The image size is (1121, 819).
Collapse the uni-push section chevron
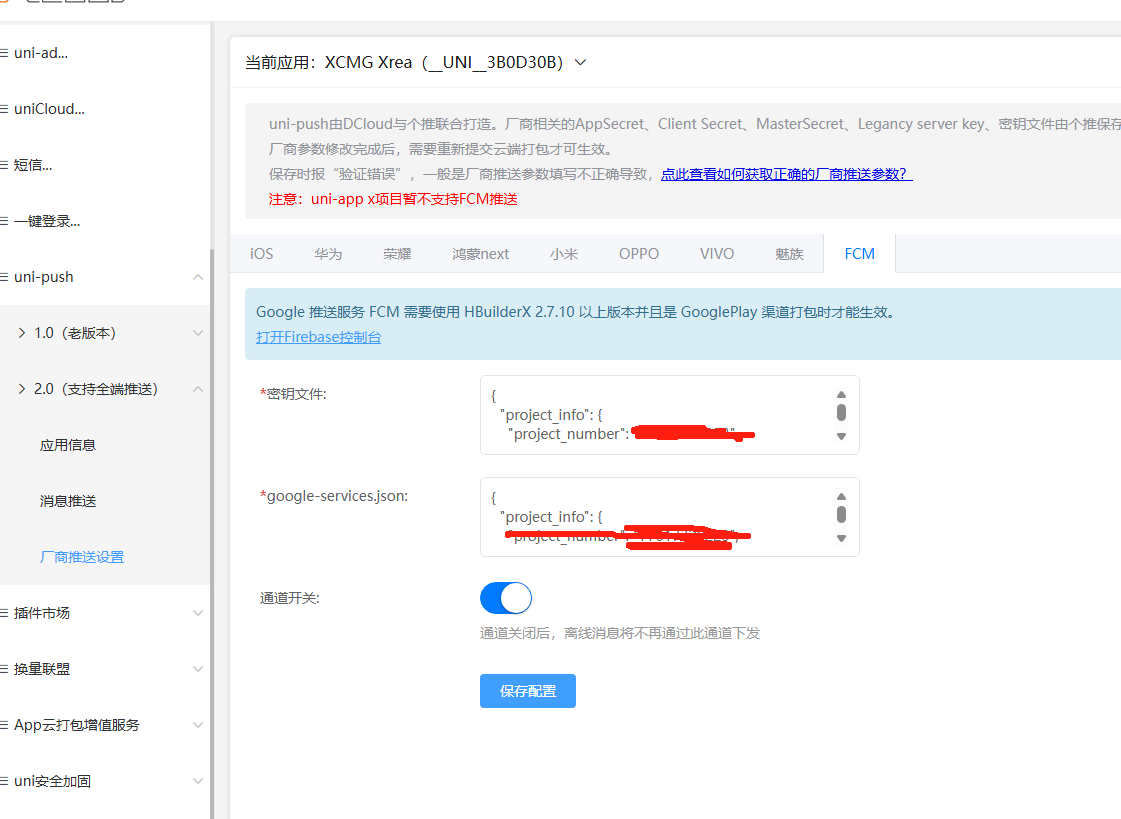click(198, 277)
